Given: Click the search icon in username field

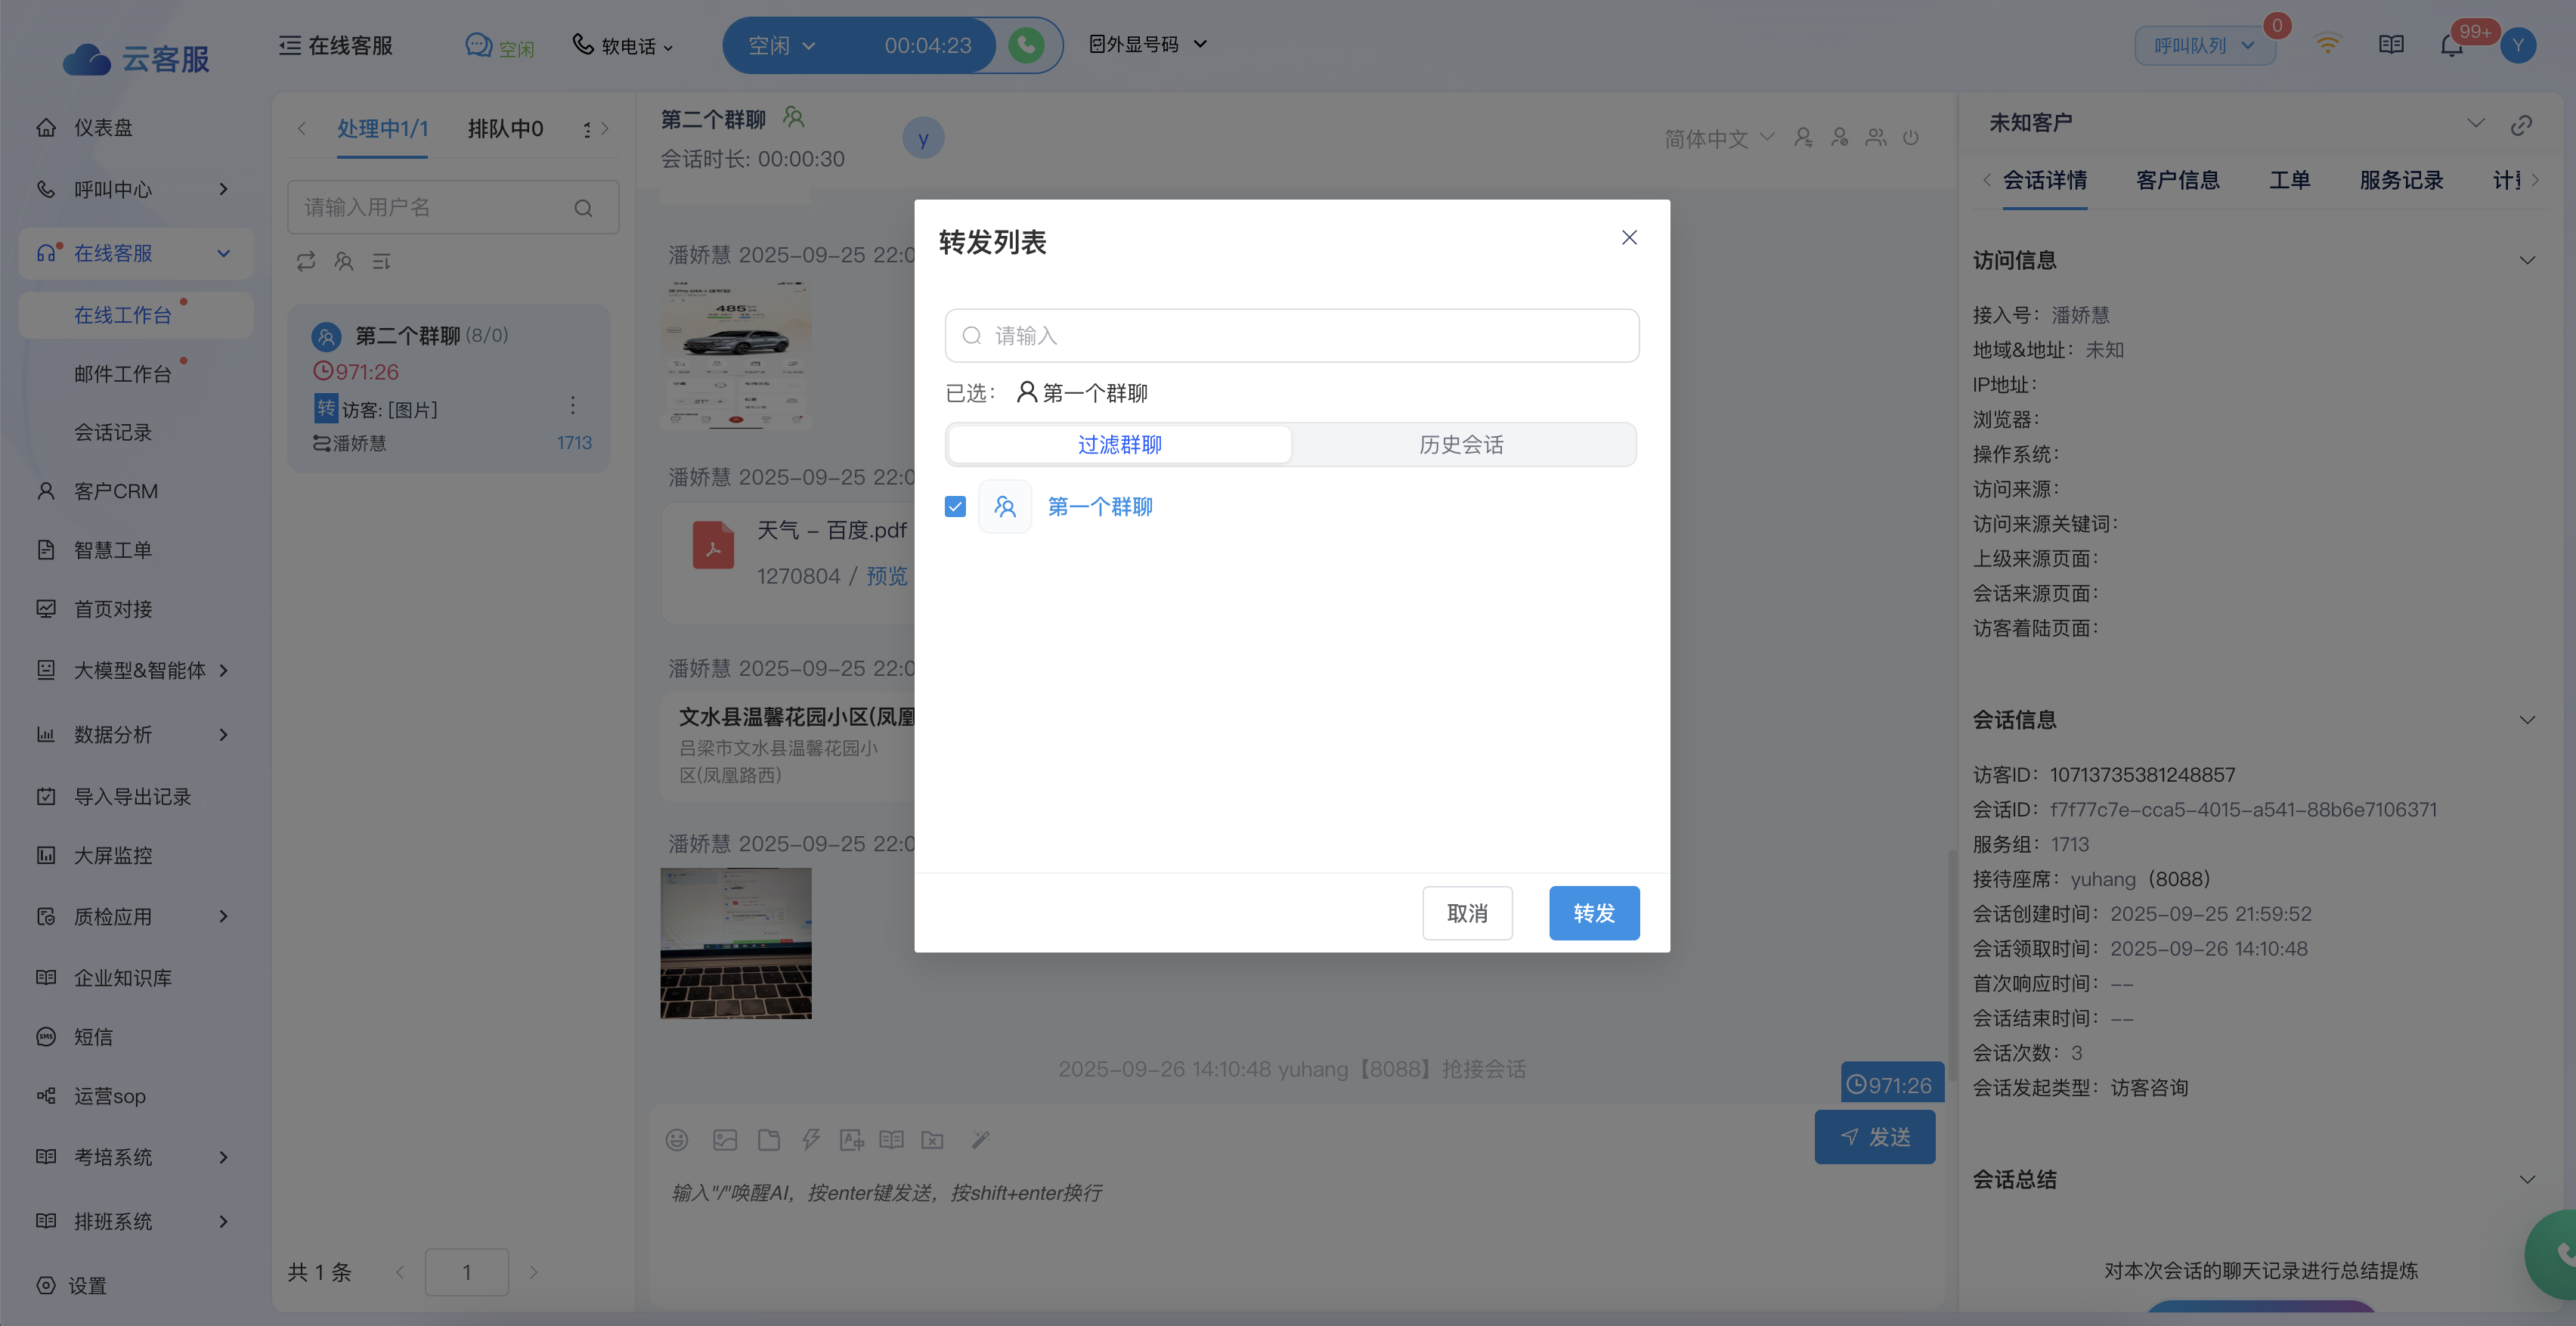Looking at the screenshot, I should 583,208.
